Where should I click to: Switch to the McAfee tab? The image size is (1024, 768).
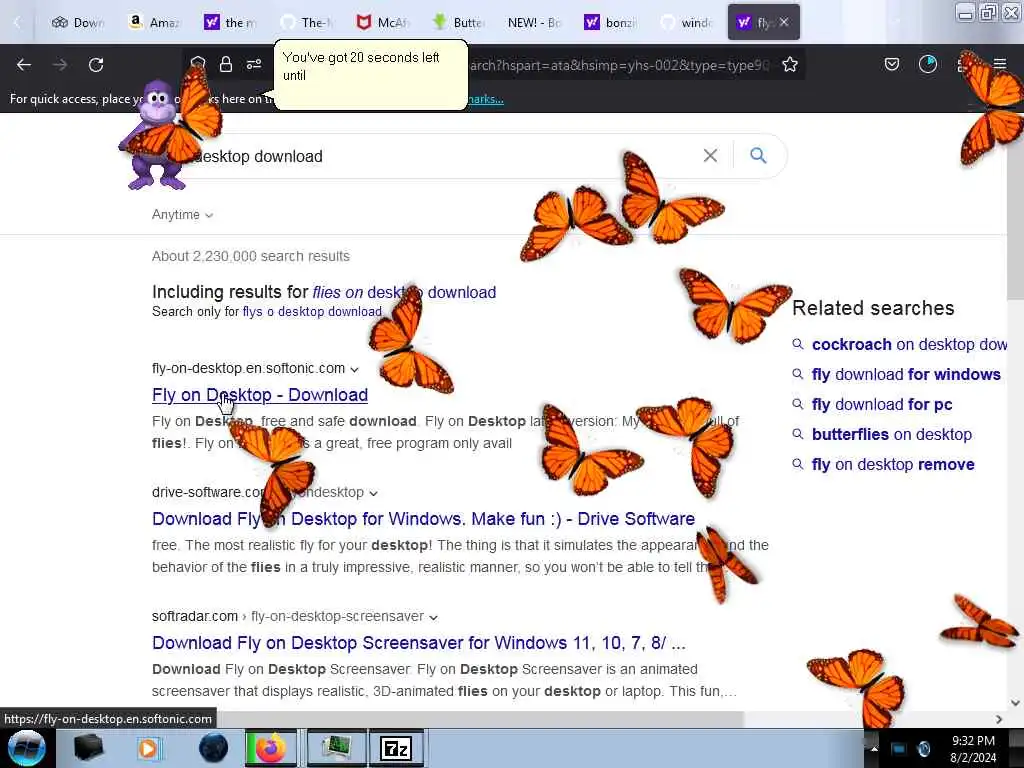[x=383, y=22]
